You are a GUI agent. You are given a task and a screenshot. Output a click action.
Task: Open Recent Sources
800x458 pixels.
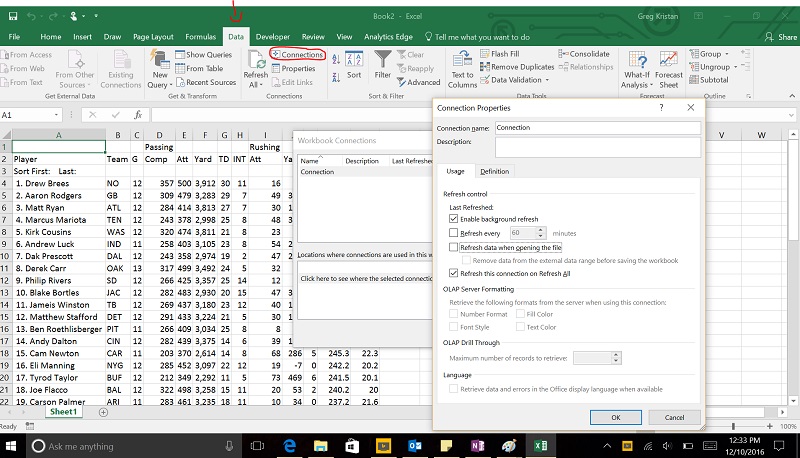[206, 82]
